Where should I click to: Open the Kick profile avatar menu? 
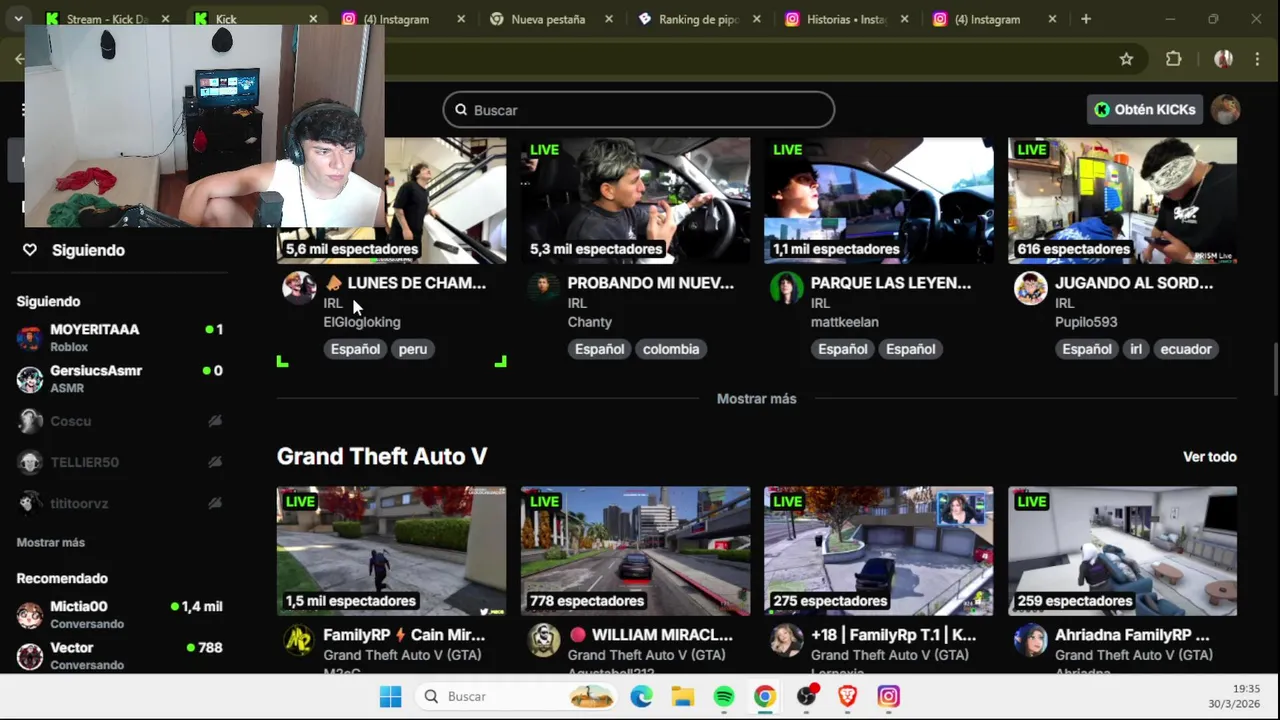point(1225,110)
